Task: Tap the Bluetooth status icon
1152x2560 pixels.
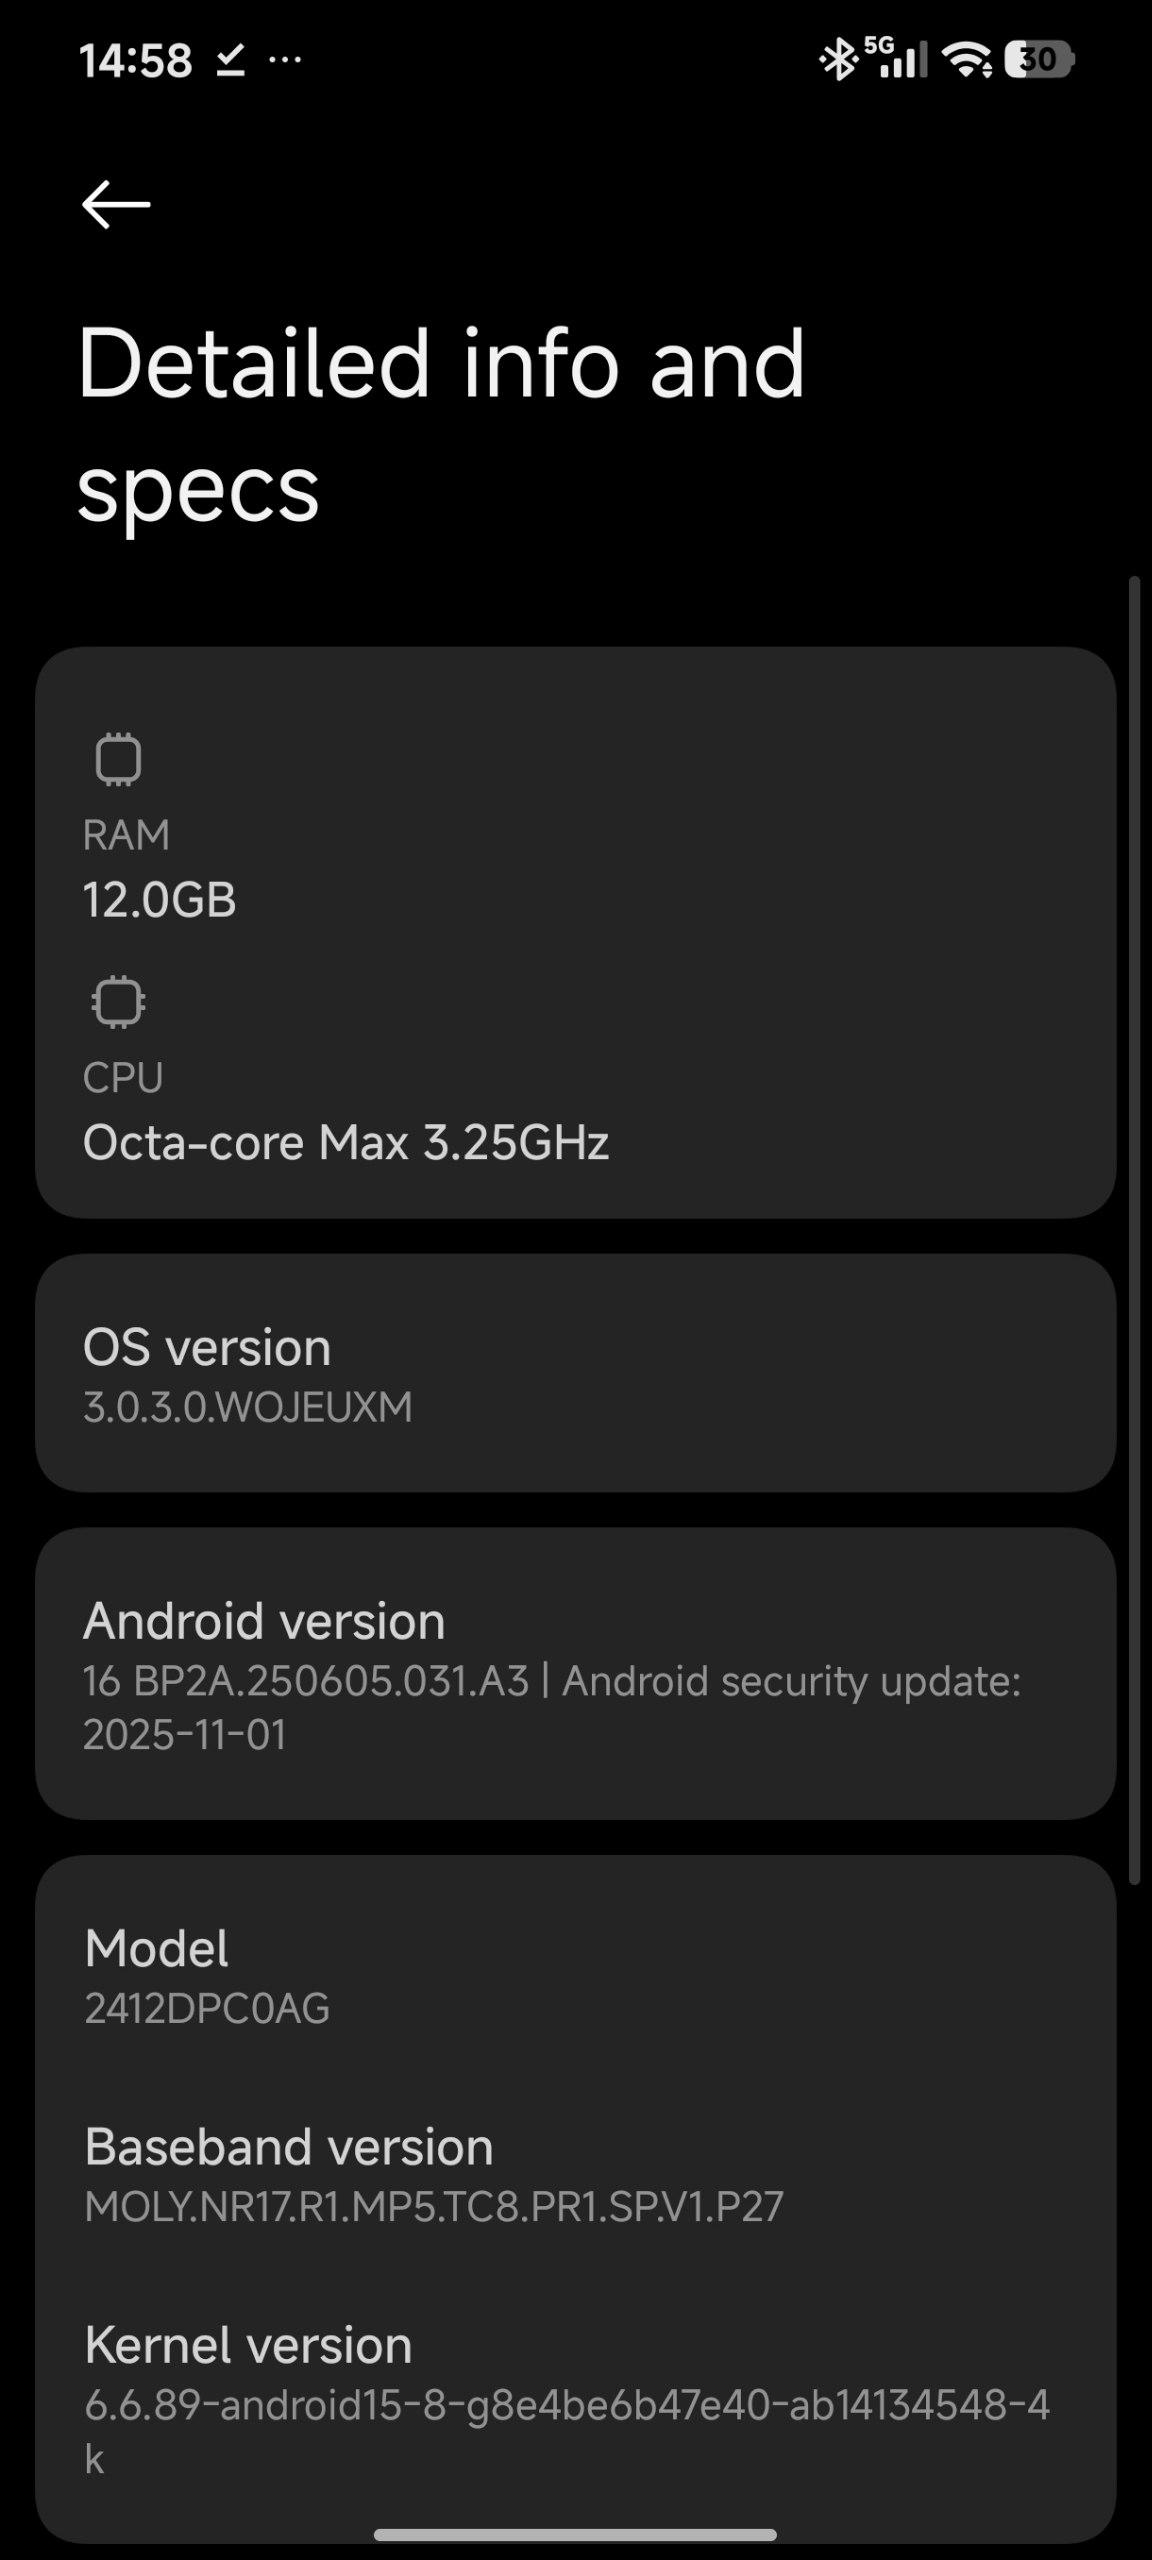Action: 838,60
